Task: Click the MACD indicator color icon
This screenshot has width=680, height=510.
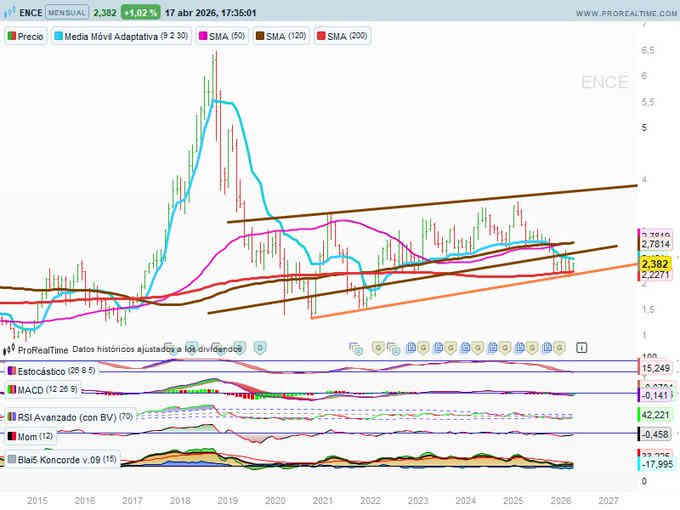Action: [12, 389]
